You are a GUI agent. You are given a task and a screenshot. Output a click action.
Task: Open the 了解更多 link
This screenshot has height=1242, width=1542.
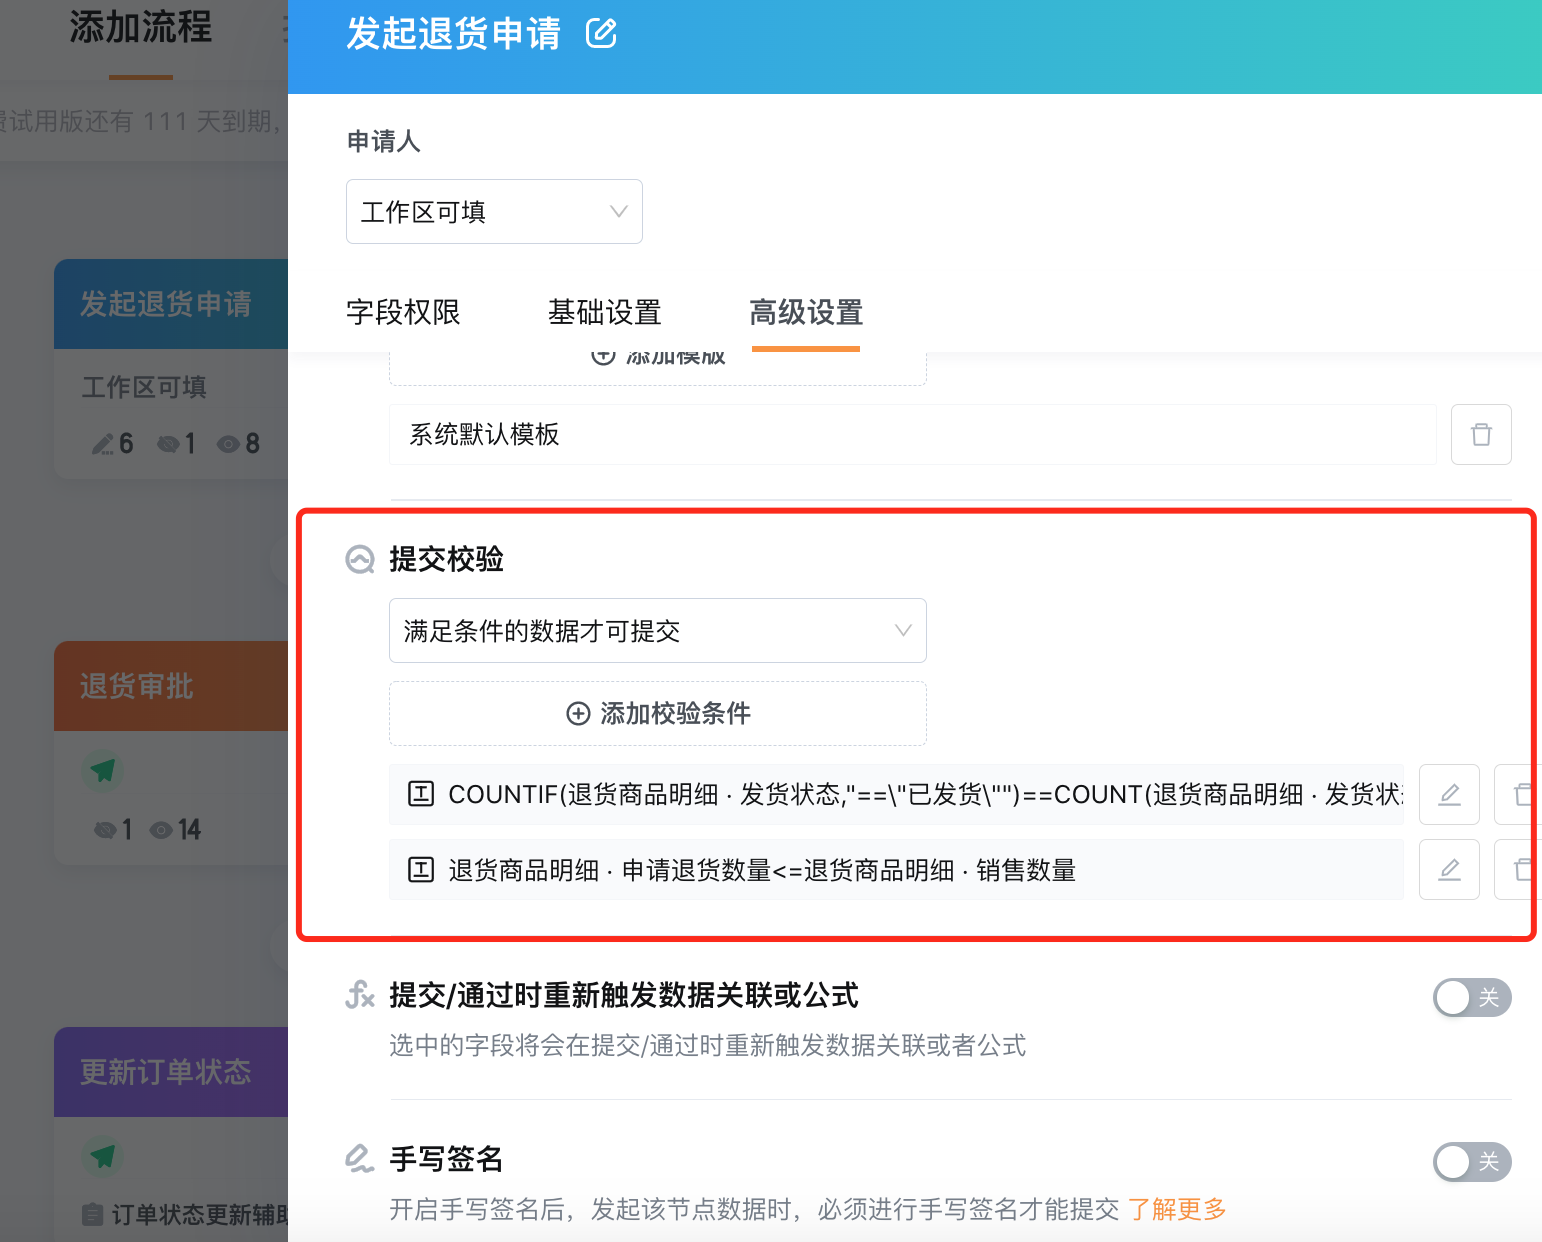pyautogui.click(x=1177, y=1209)
